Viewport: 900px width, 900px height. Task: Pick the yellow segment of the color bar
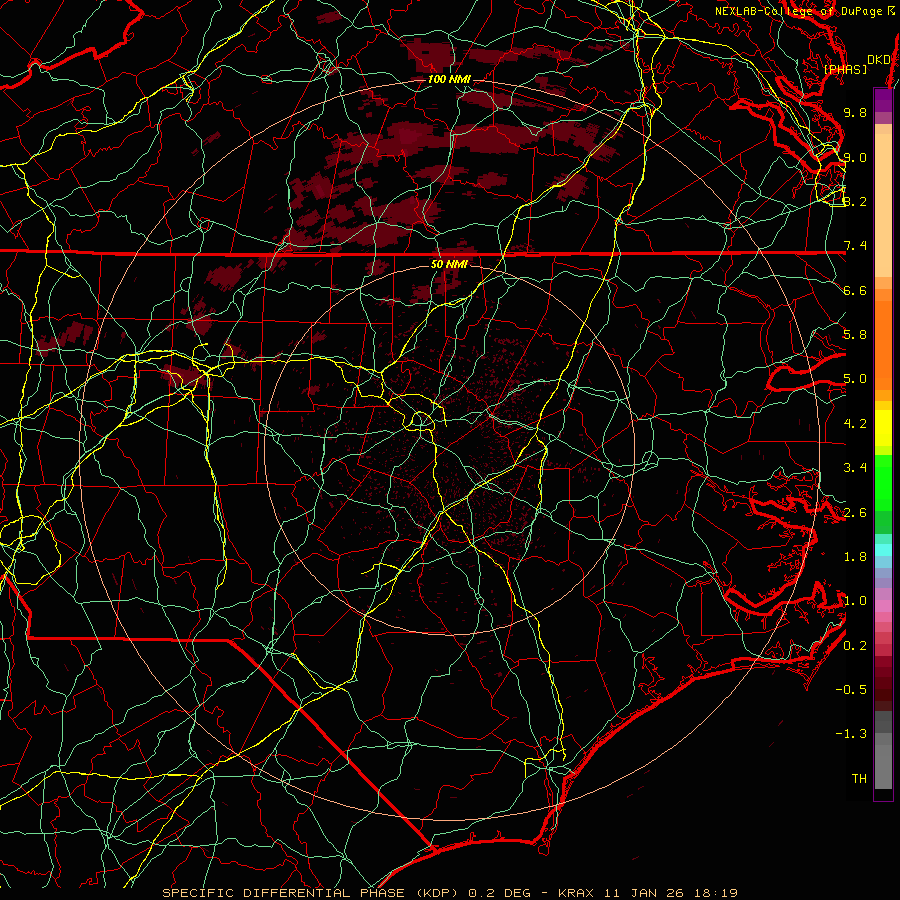click(x=883, y=428)
